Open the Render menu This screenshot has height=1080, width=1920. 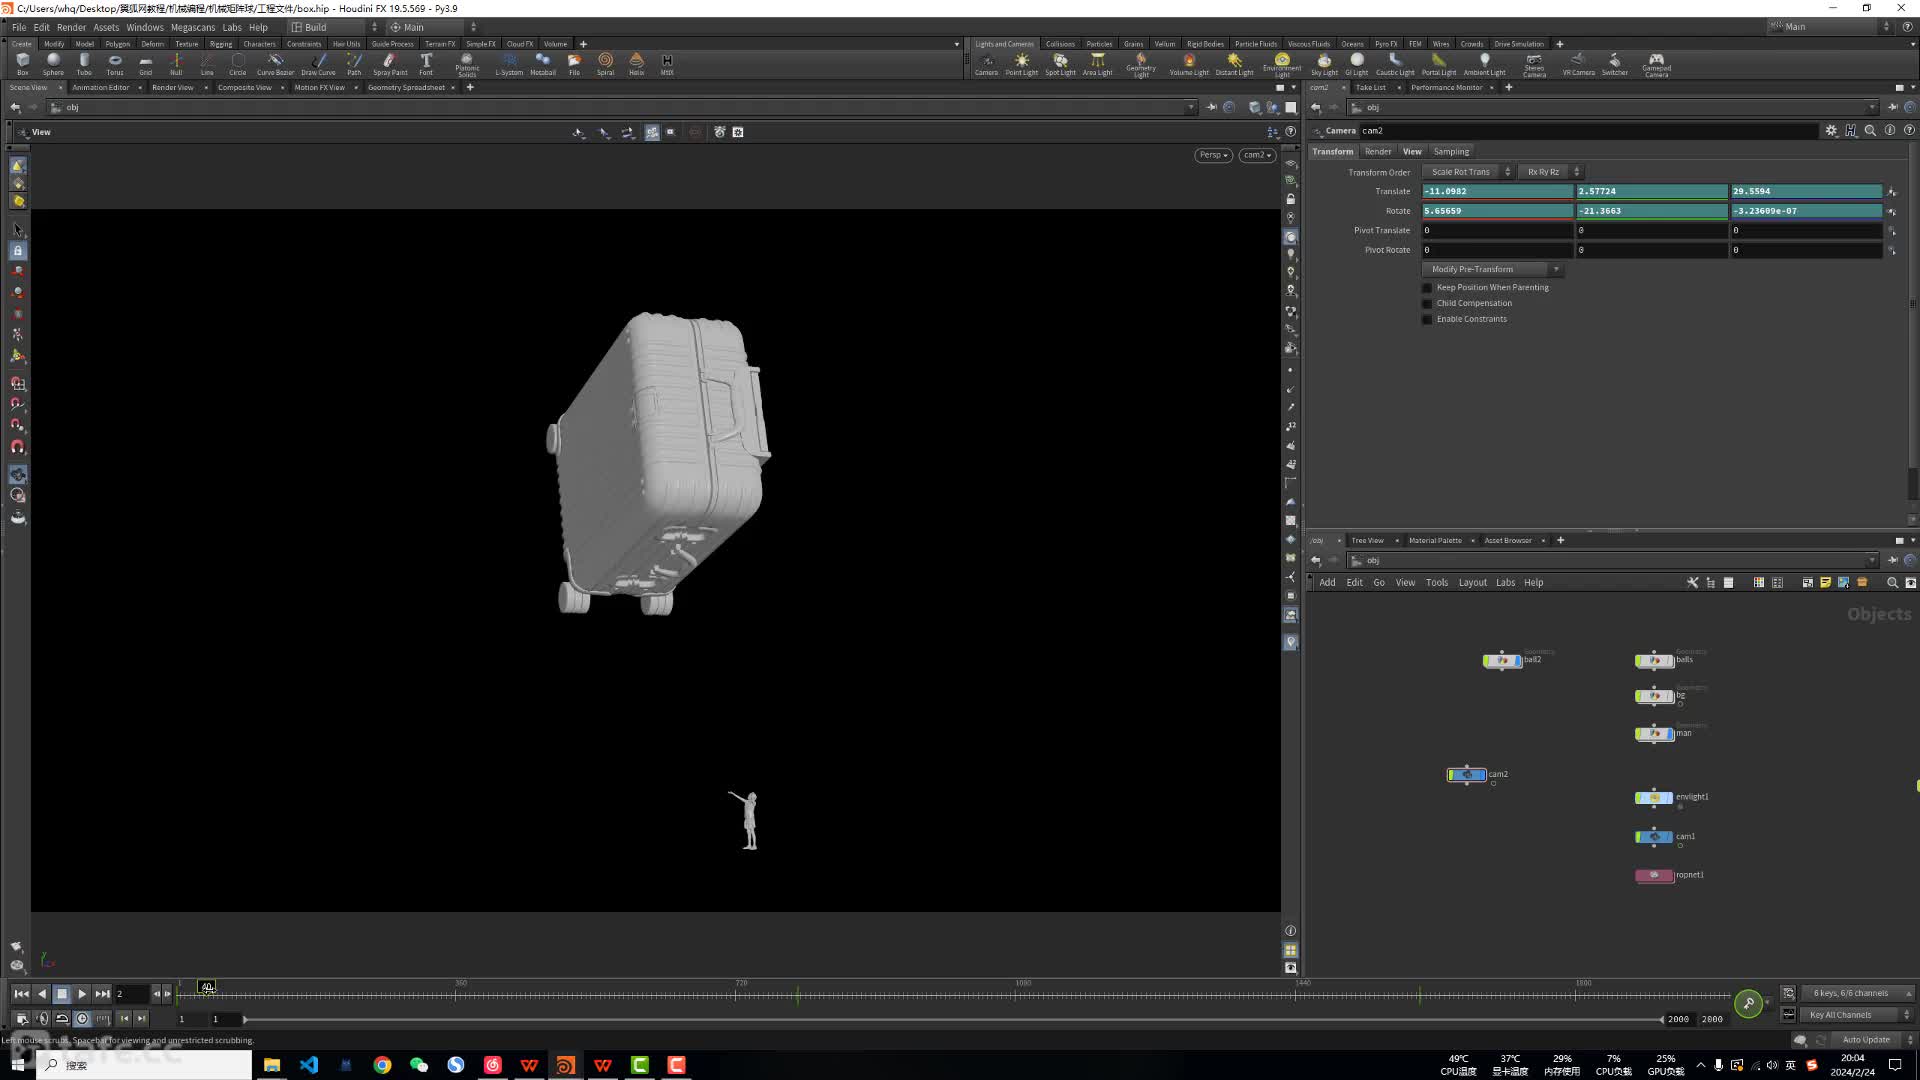coord(71,28)
